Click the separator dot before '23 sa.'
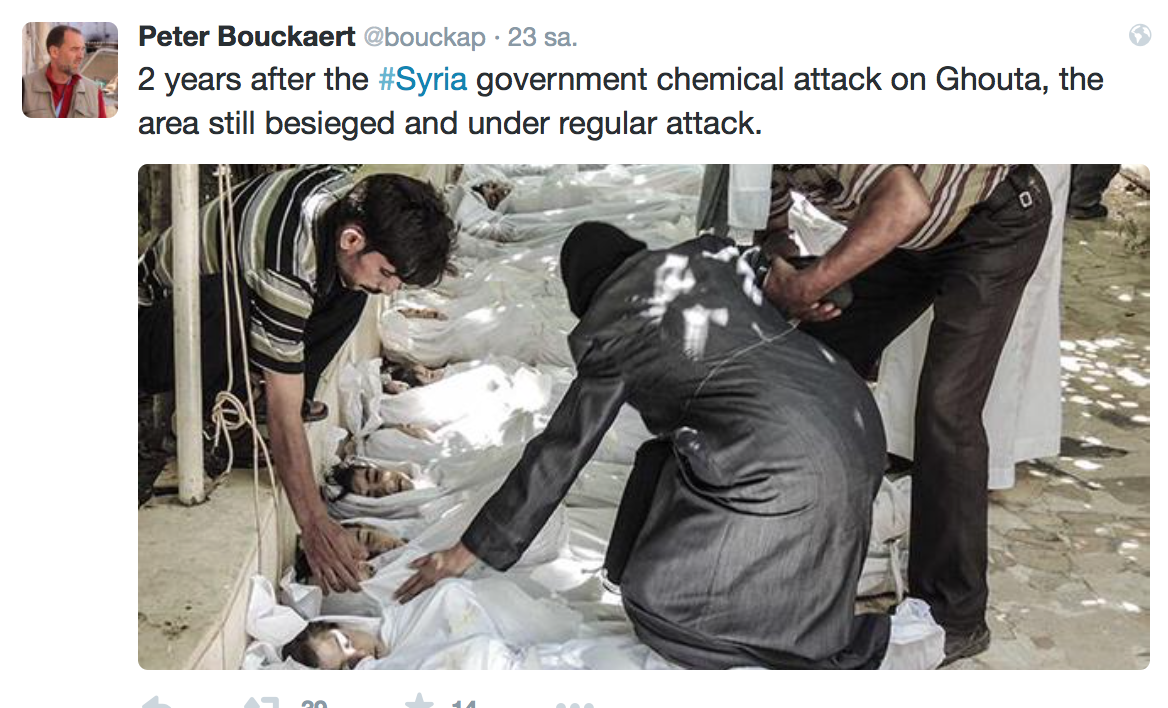 point(497,38)
